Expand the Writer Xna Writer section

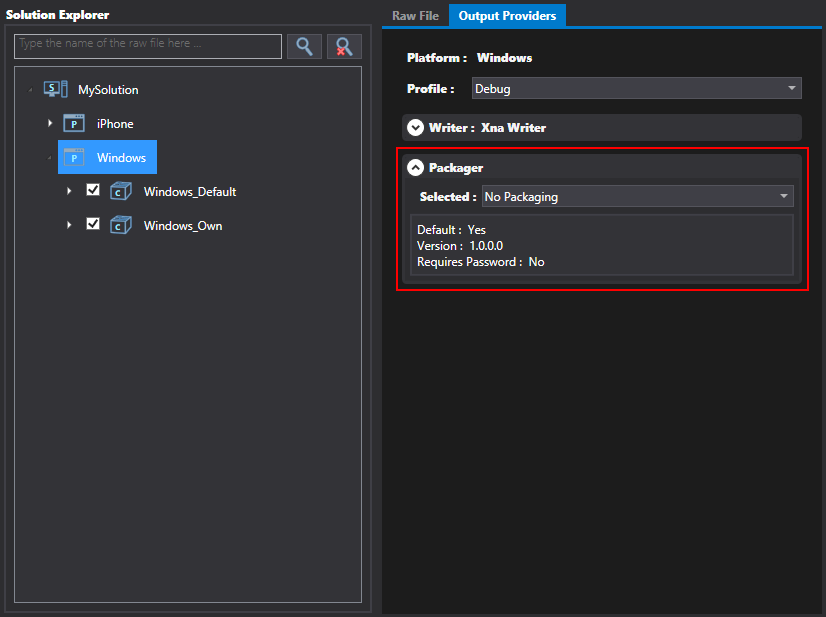click(415, 128)
